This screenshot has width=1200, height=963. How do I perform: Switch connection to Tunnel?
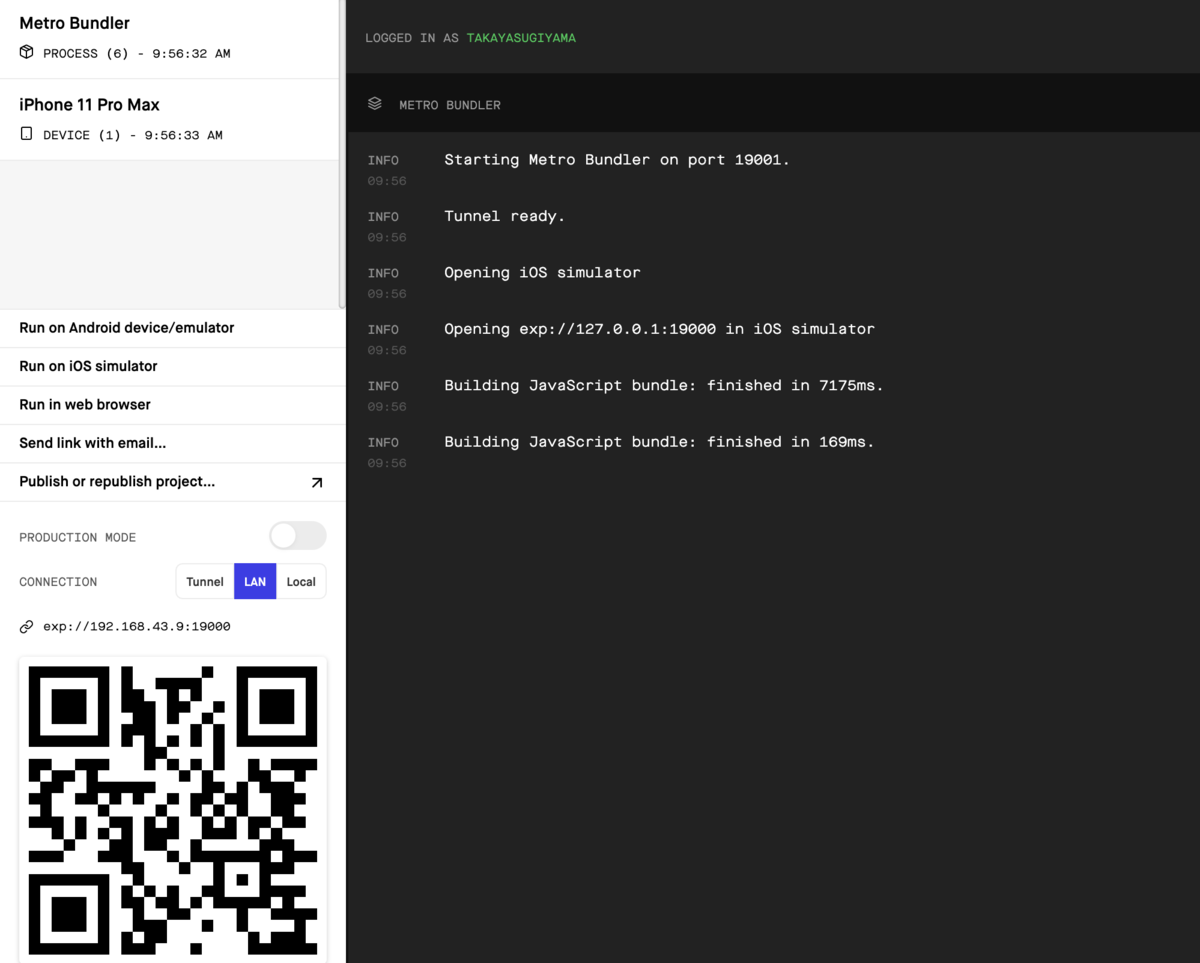pyautogui.click(x=205, y=581)
